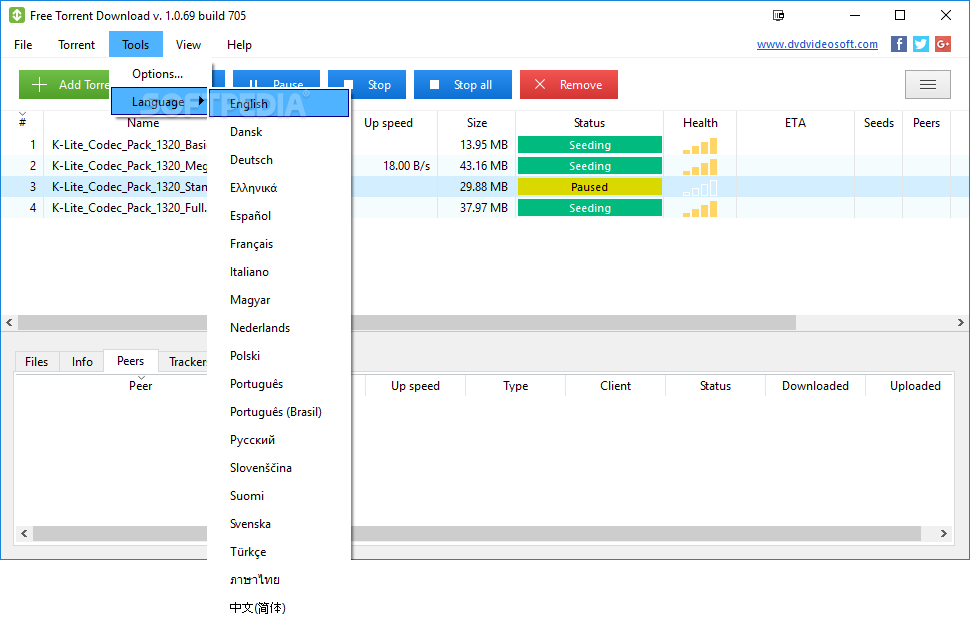
Task: Select English language
Action: coord(279,103)
